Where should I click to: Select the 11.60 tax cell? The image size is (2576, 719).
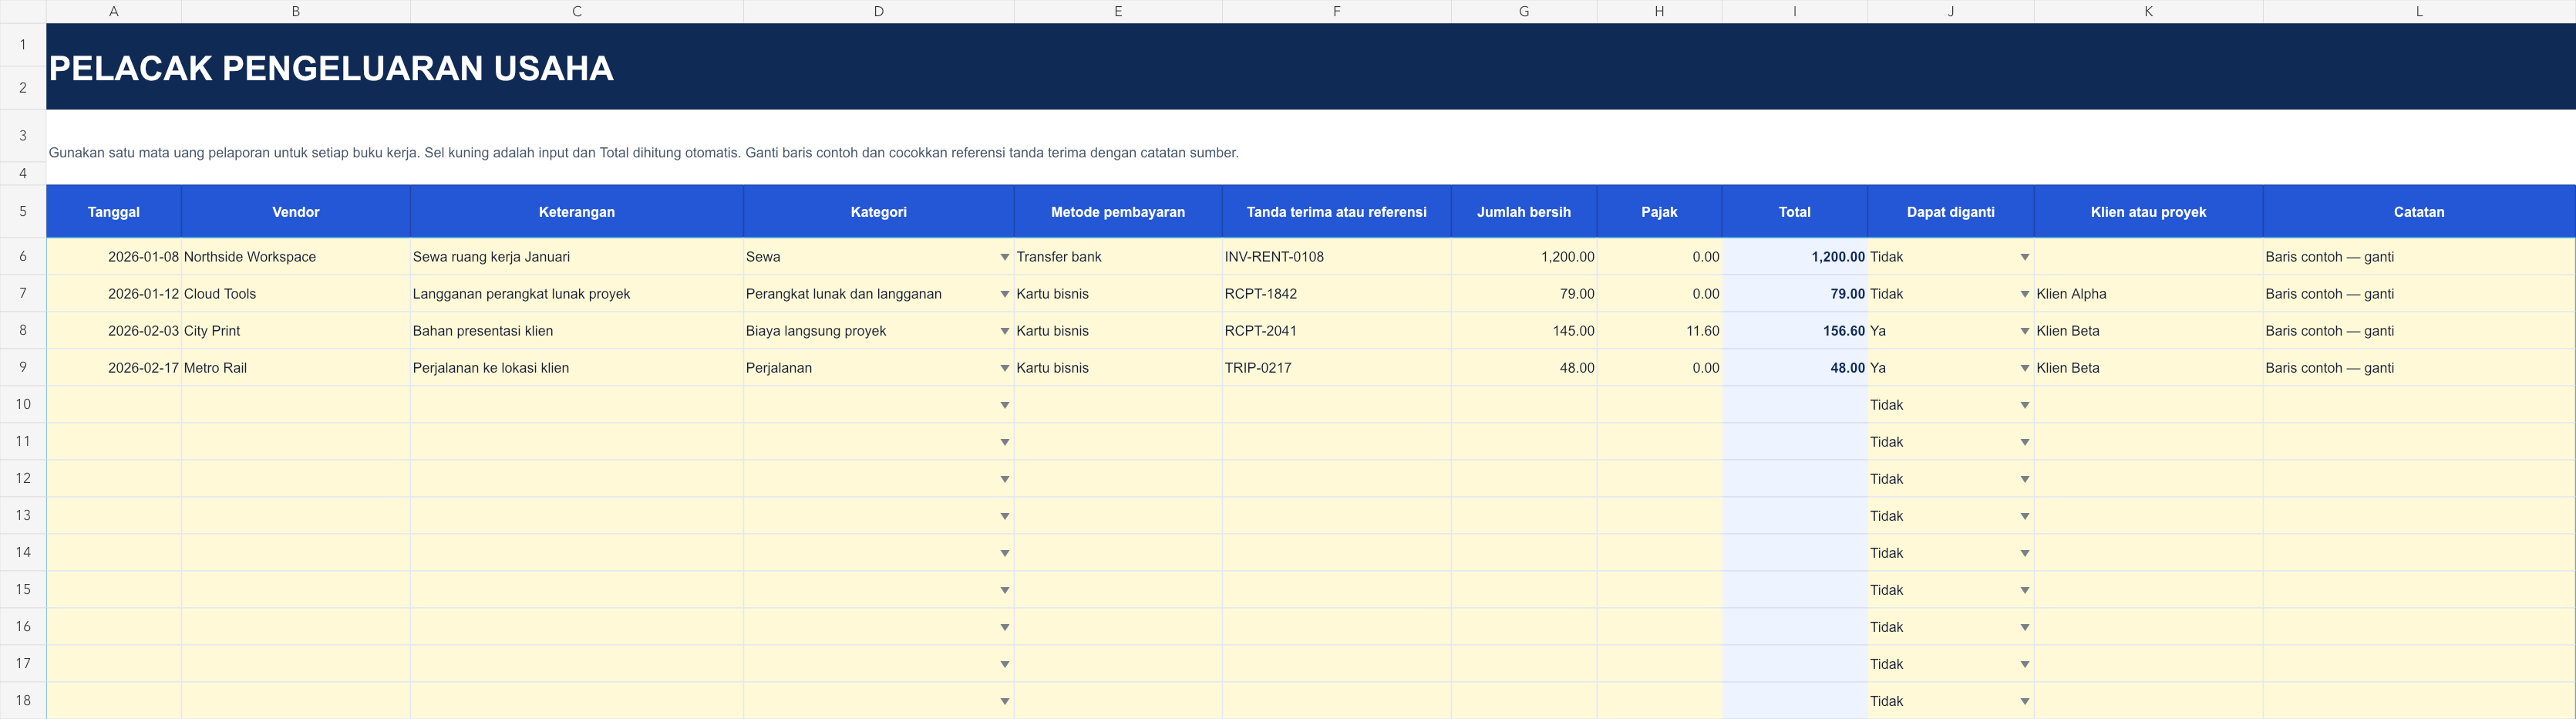pos(1659,331)
